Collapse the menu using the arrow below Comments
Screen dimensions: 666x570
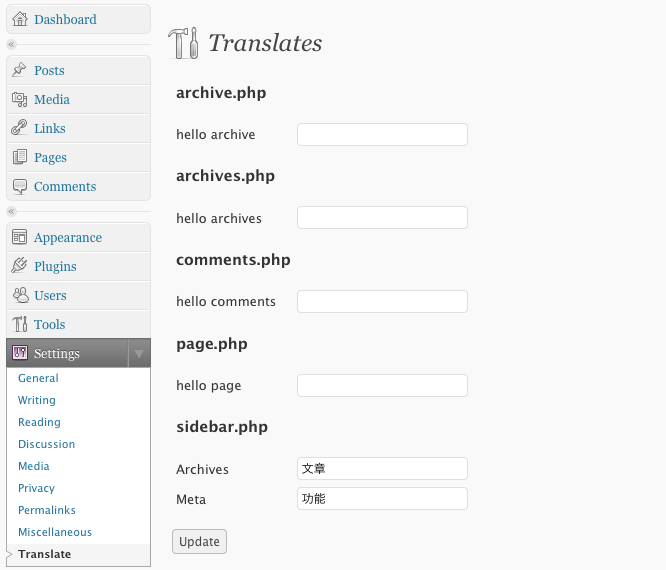pos(11,211)
